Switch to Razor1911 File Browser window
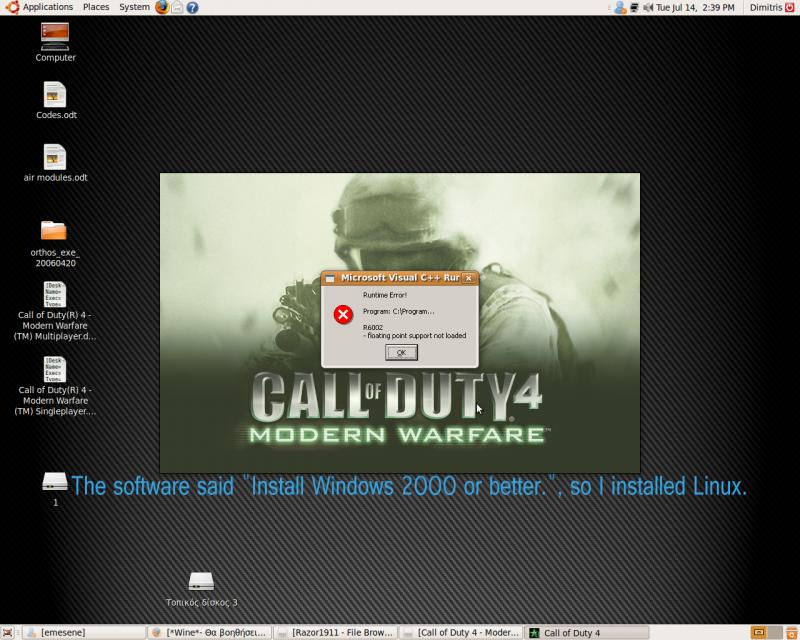The height and width of the screenshot is (640, 800). 335,633
